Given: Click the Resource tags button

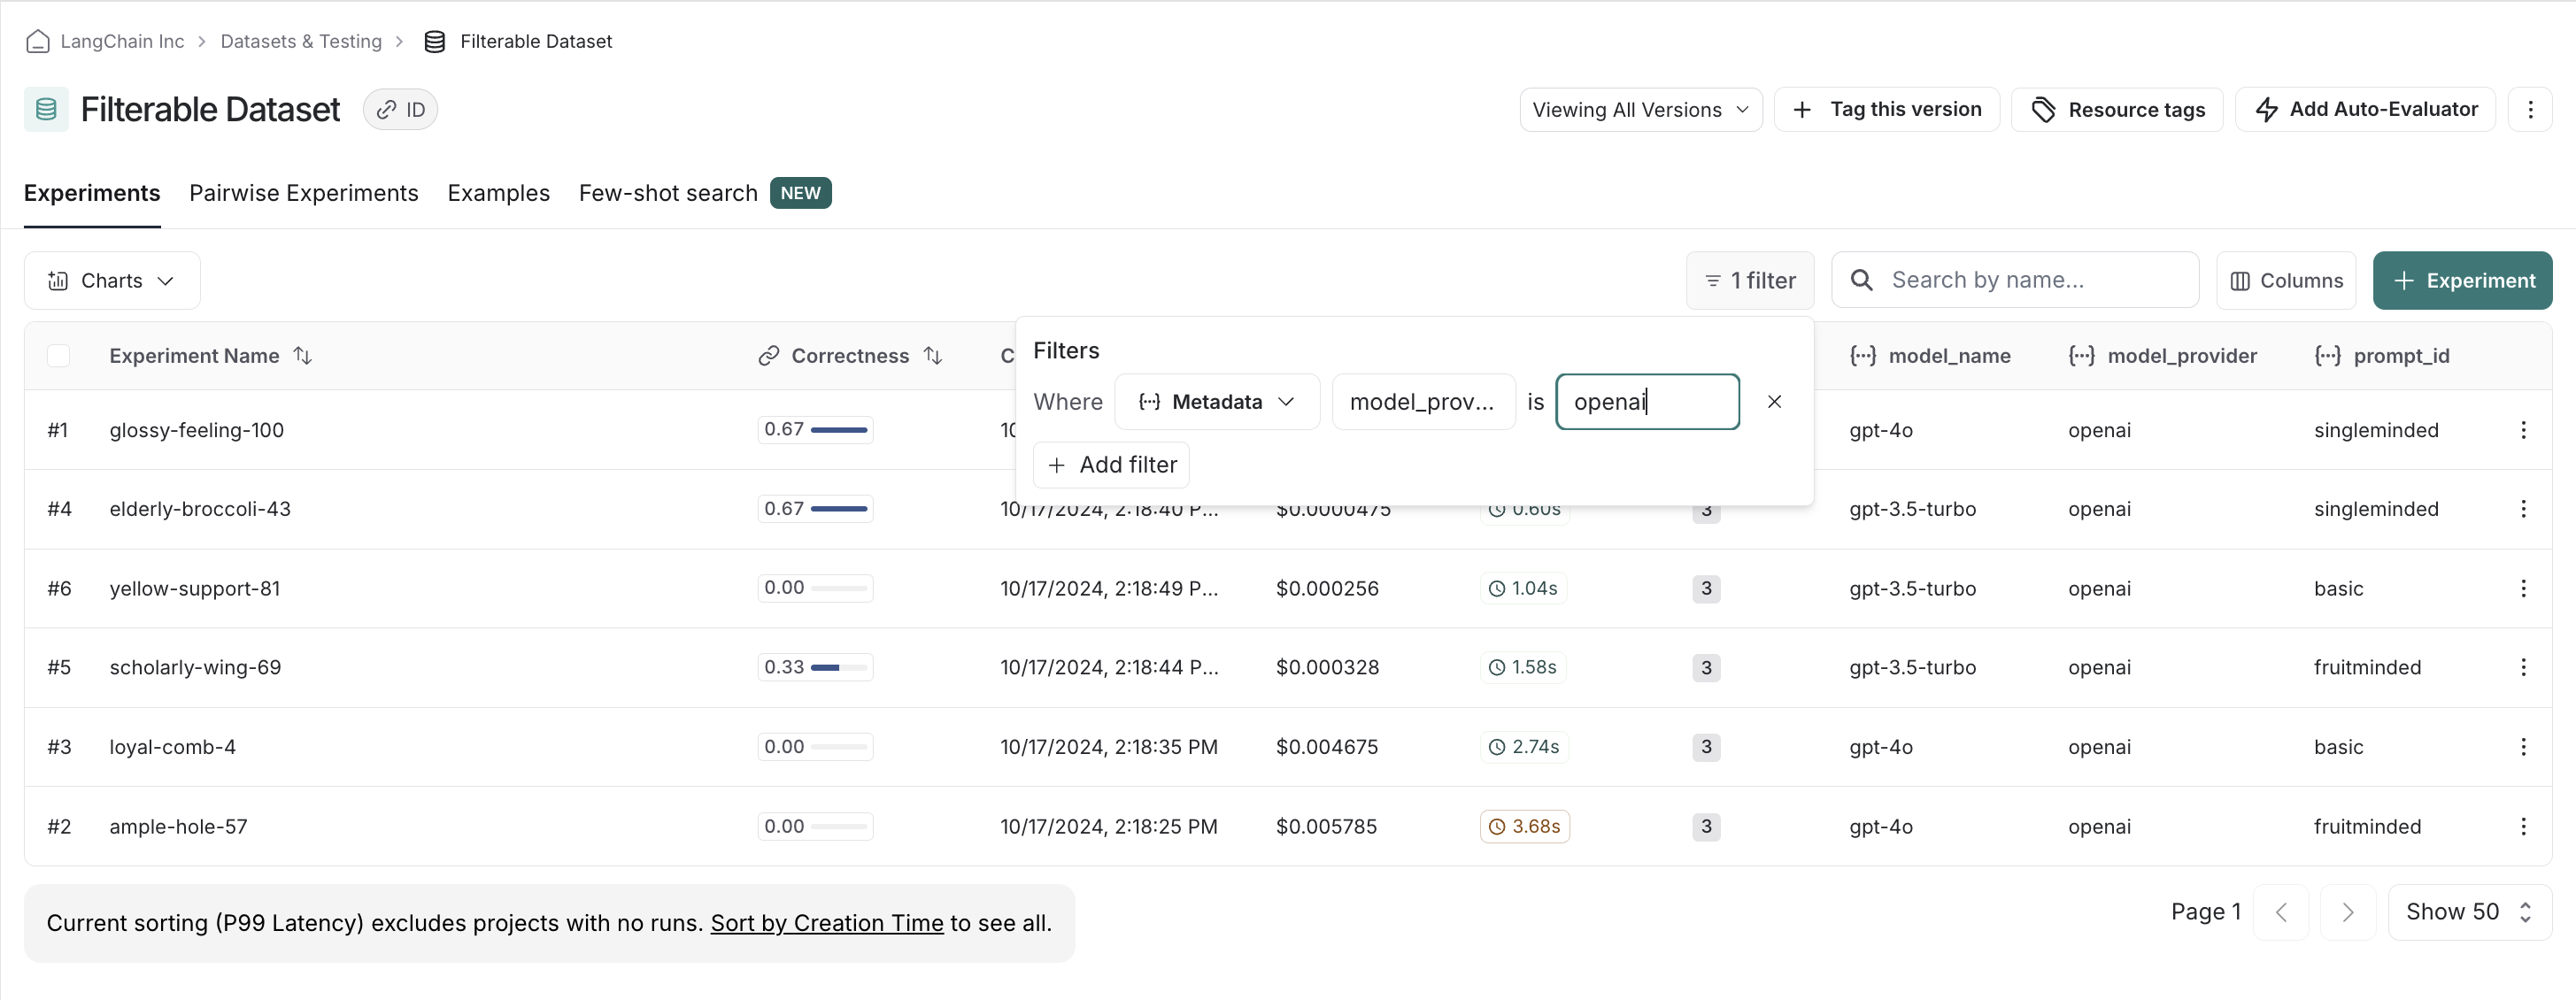Looking at the screenshot, I should tap(2117, 110).
